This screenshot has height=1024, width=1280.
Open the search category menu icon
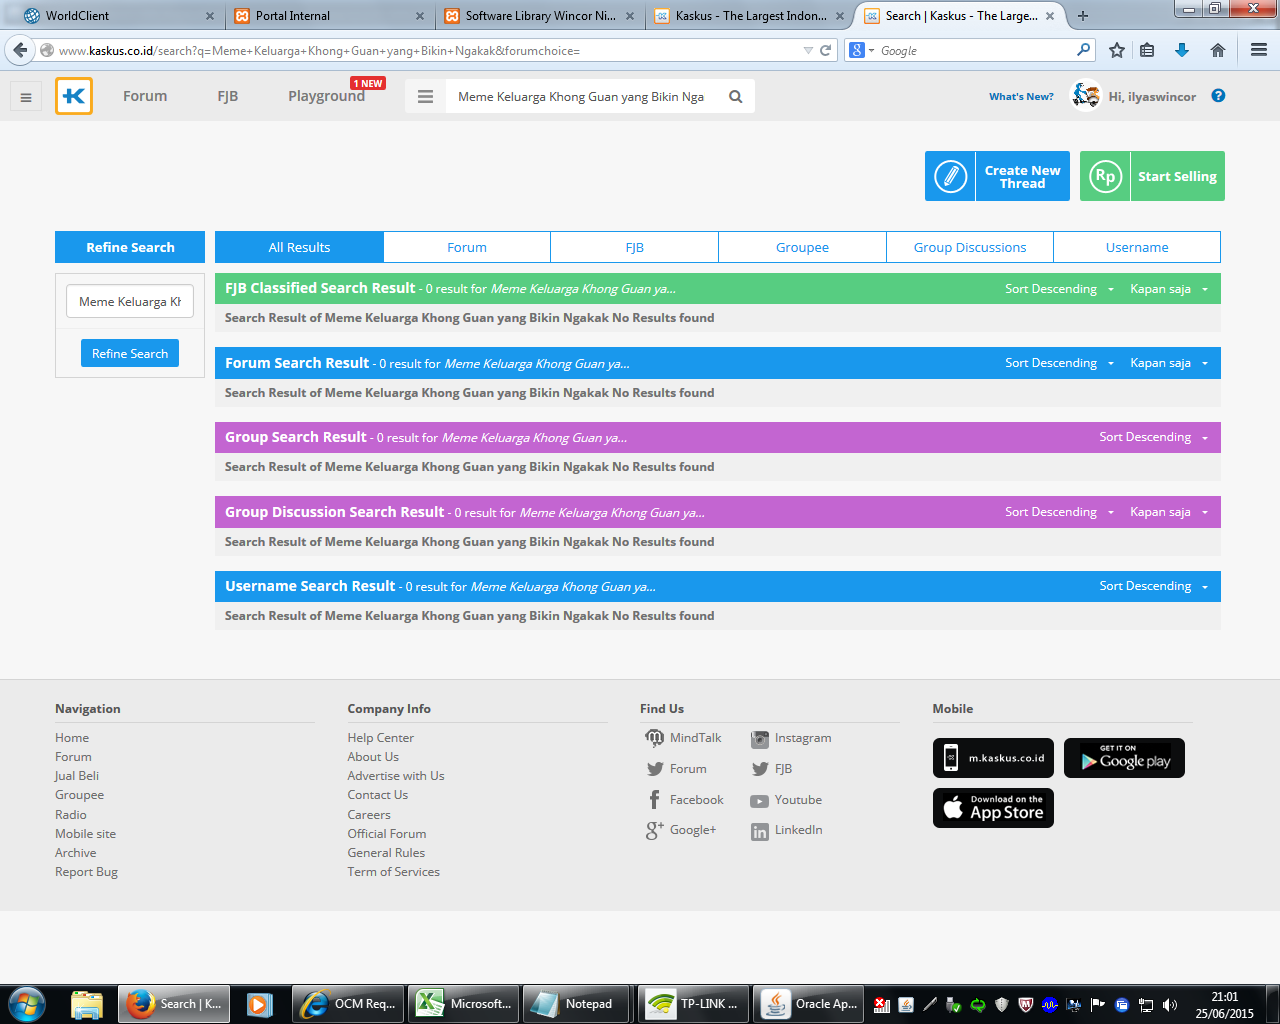coord(425,97)
